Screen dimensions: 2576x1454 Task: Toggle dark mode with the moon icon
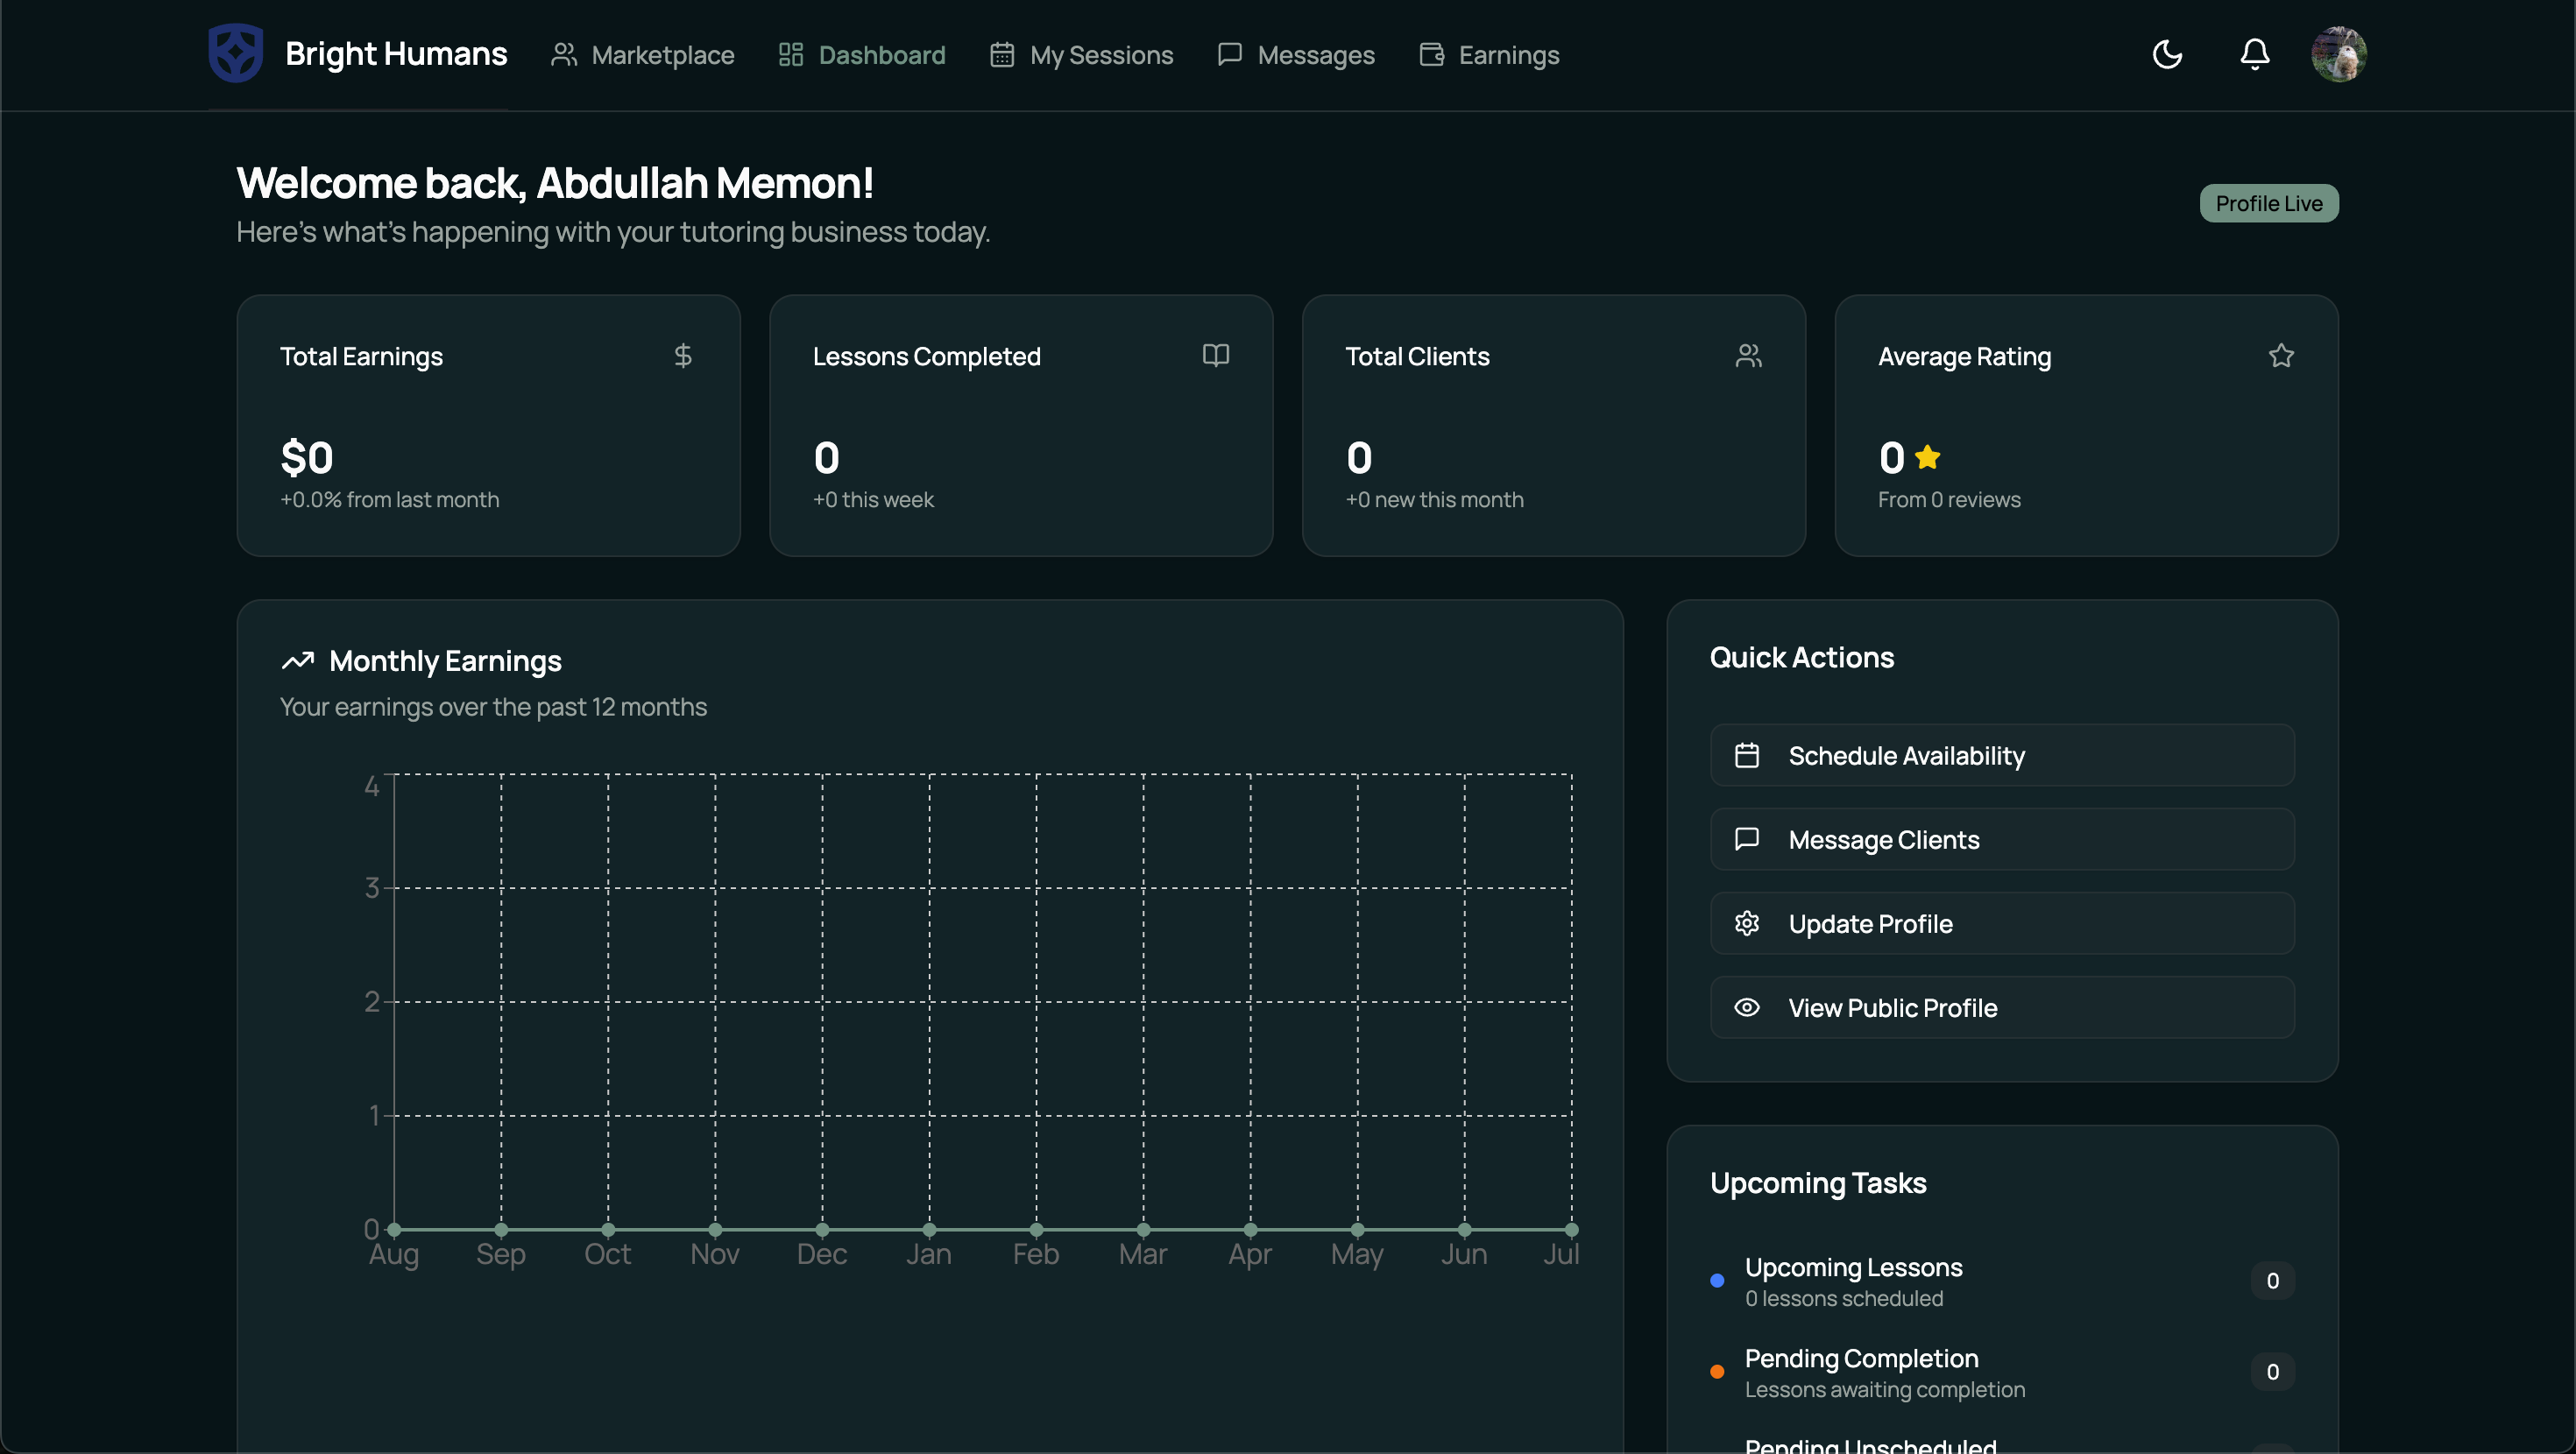click(x=2166, y=54)
